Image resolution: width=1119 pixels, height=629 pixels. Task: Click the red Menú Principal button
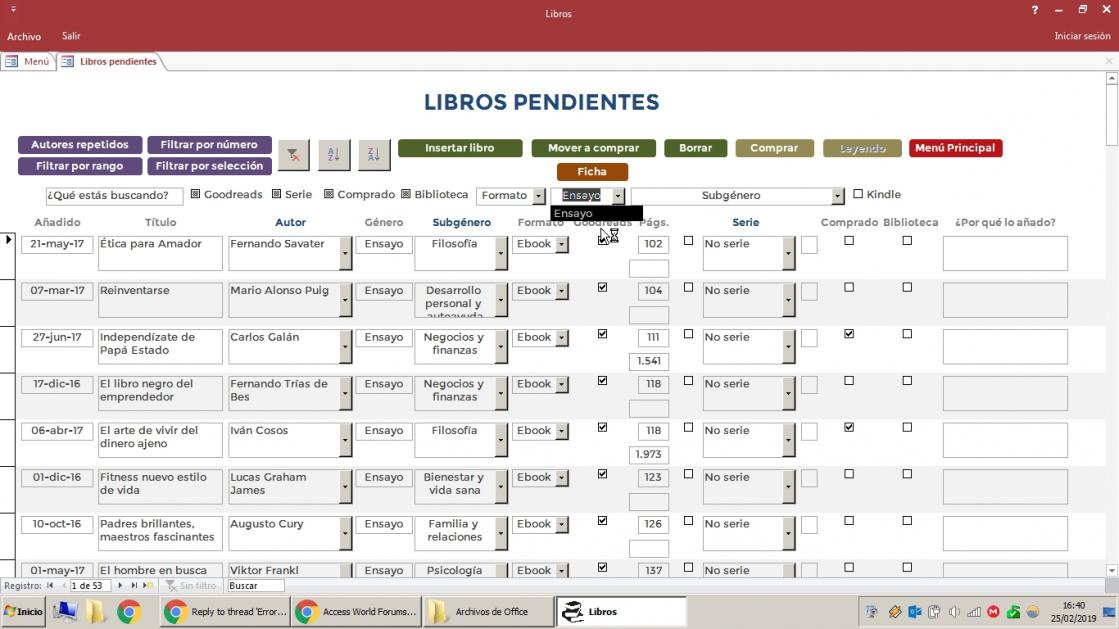click(x=955, y=149)
